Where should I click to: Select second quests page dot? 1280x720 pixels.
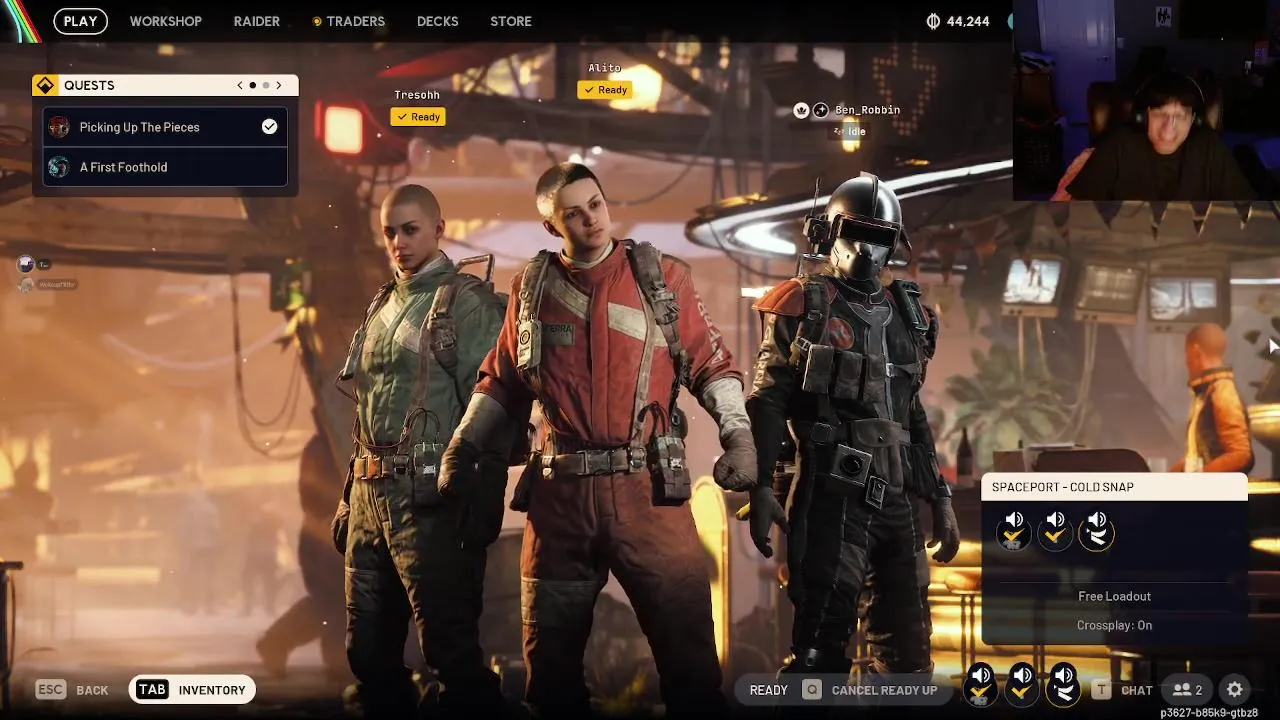click(x=266, y=85)
